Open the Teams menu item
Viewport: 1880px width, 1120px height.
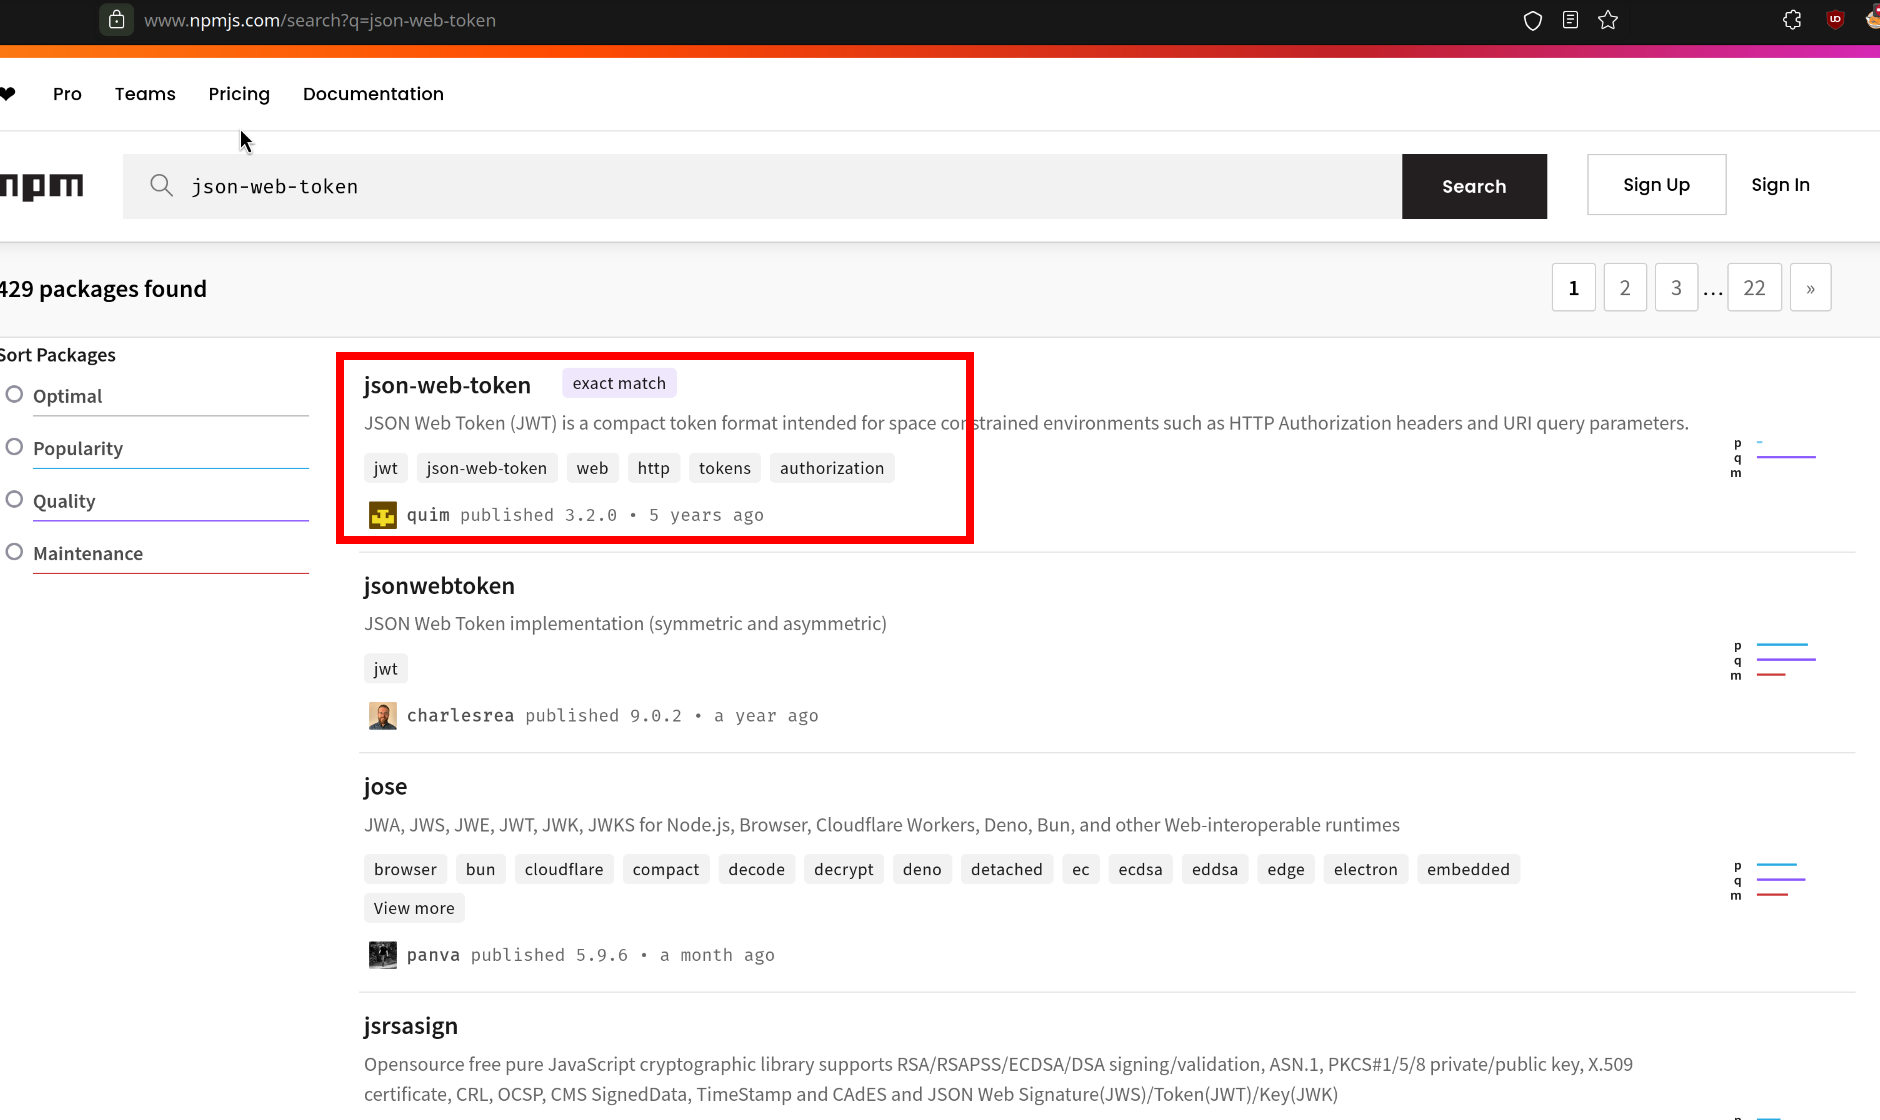tap(145, 94)
